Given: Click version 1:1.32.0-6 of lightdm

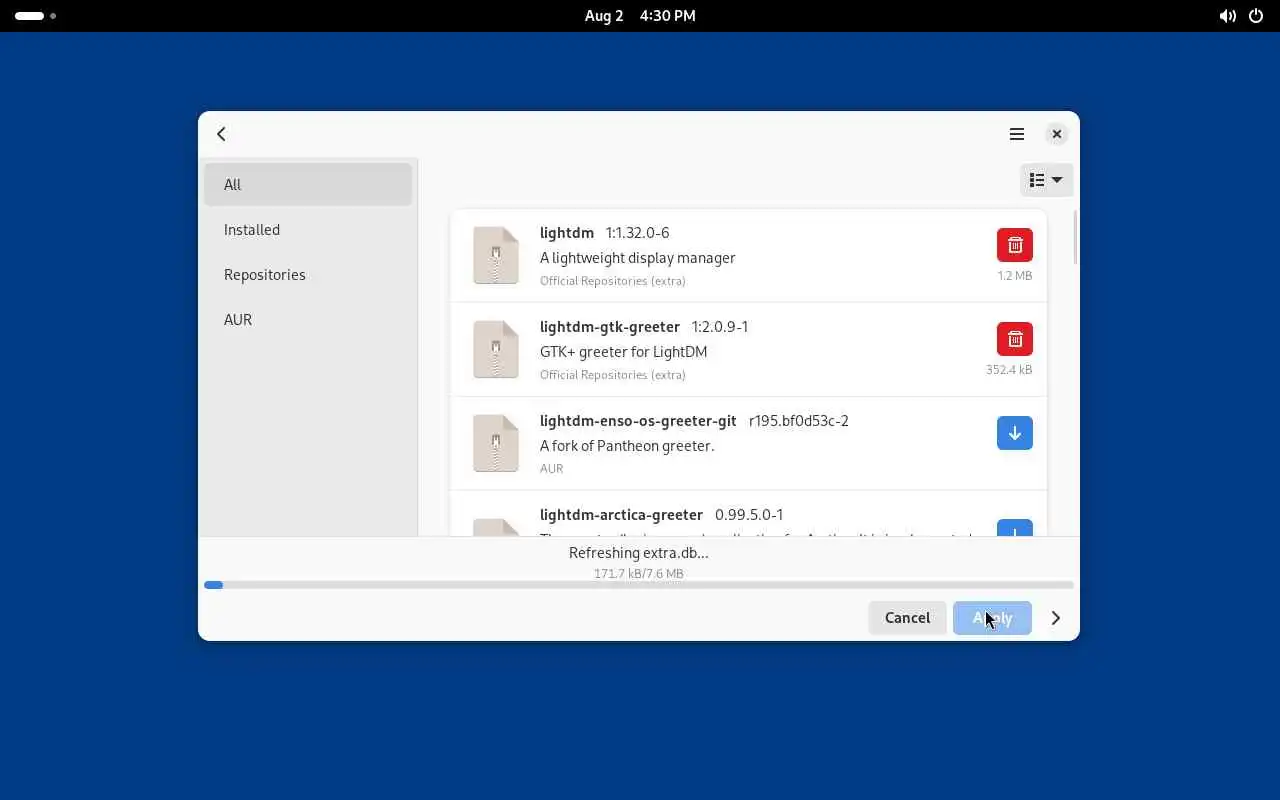Looking at the screenshot, I should click(x=638, y=233).
